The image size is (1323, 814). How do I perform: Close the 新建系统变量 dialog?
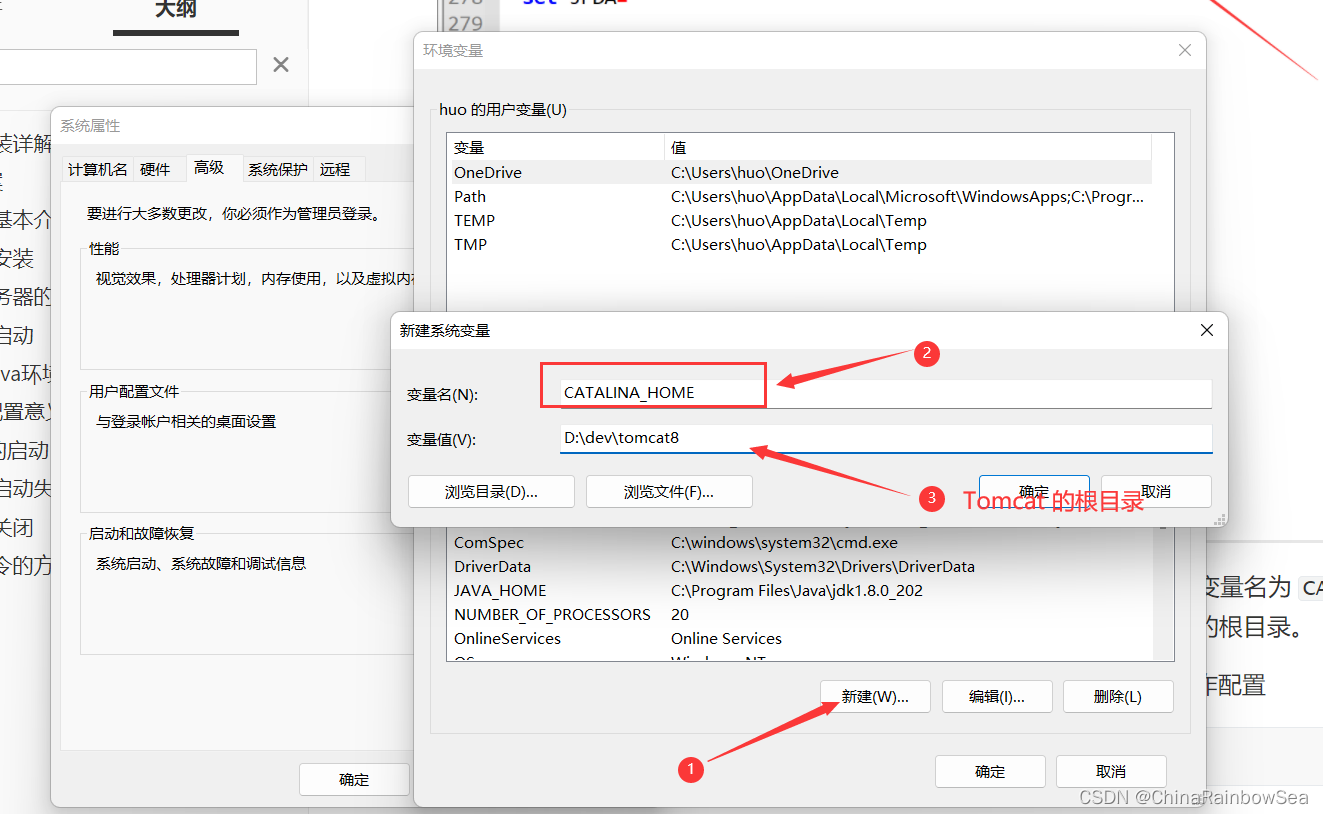pos(1206,330)
